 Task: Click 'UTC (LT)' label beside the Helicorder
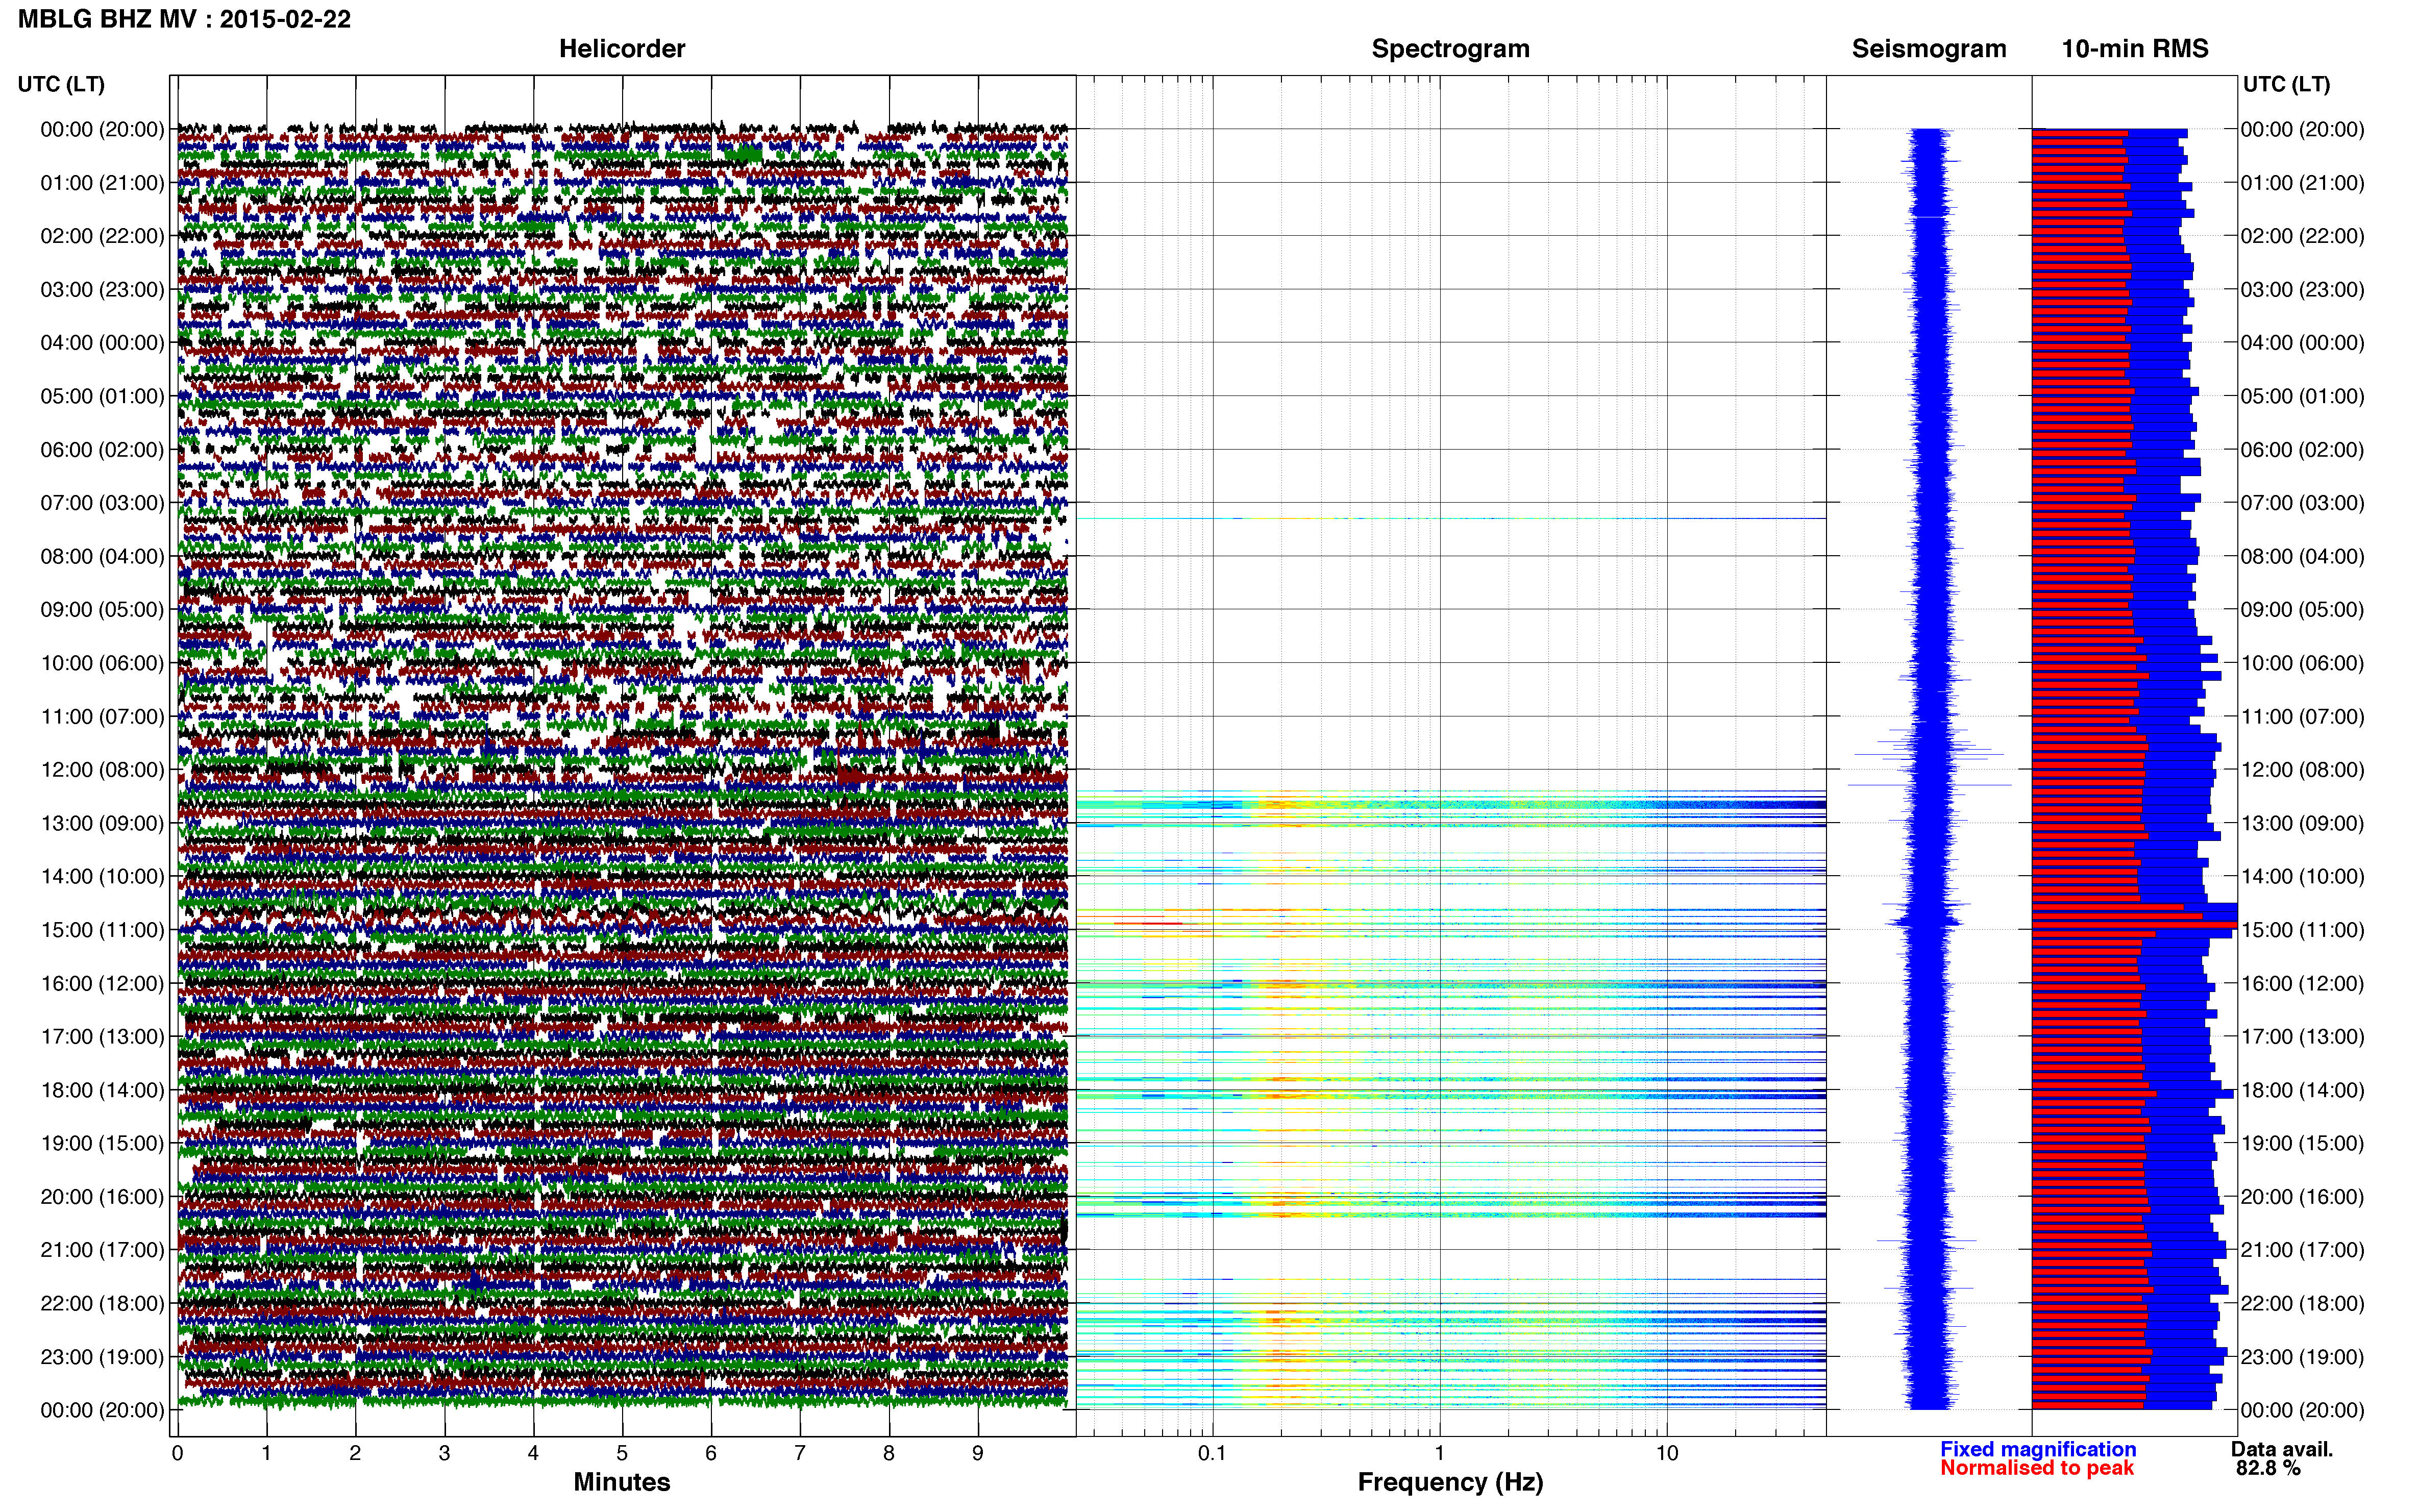[61, 84]
